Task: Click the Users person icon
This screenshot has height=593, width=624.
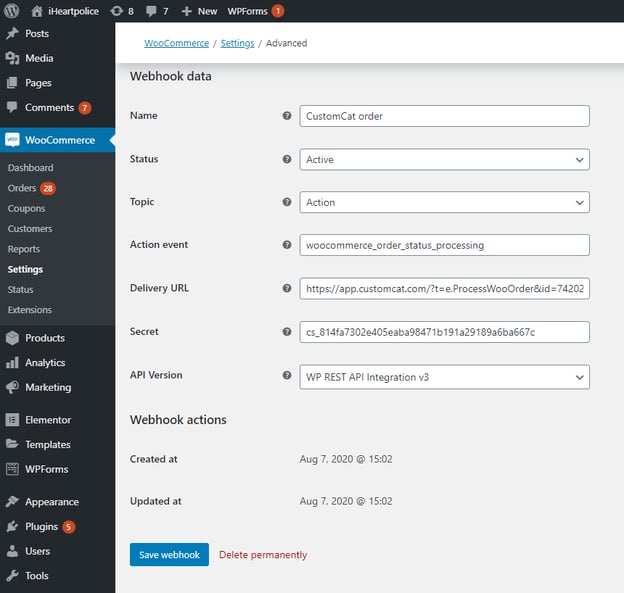Action: (x=12, y=551)
